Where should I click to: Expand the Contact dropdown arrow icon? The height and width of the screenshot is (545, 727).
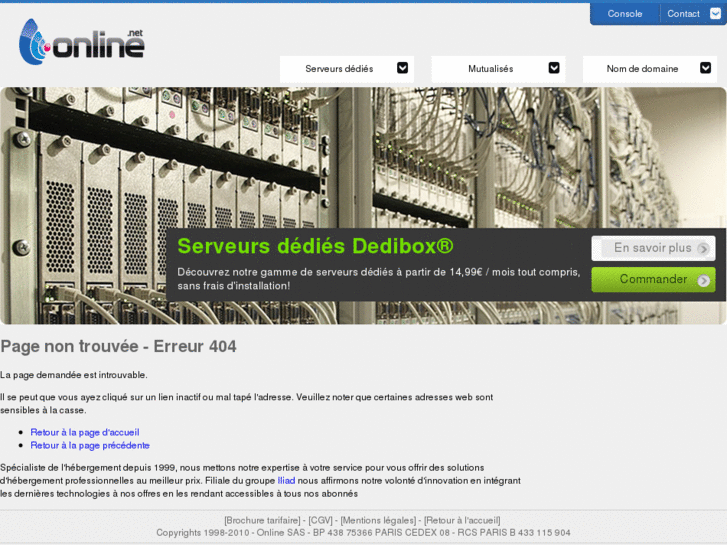pyautogui.click(x=715, y=13)
